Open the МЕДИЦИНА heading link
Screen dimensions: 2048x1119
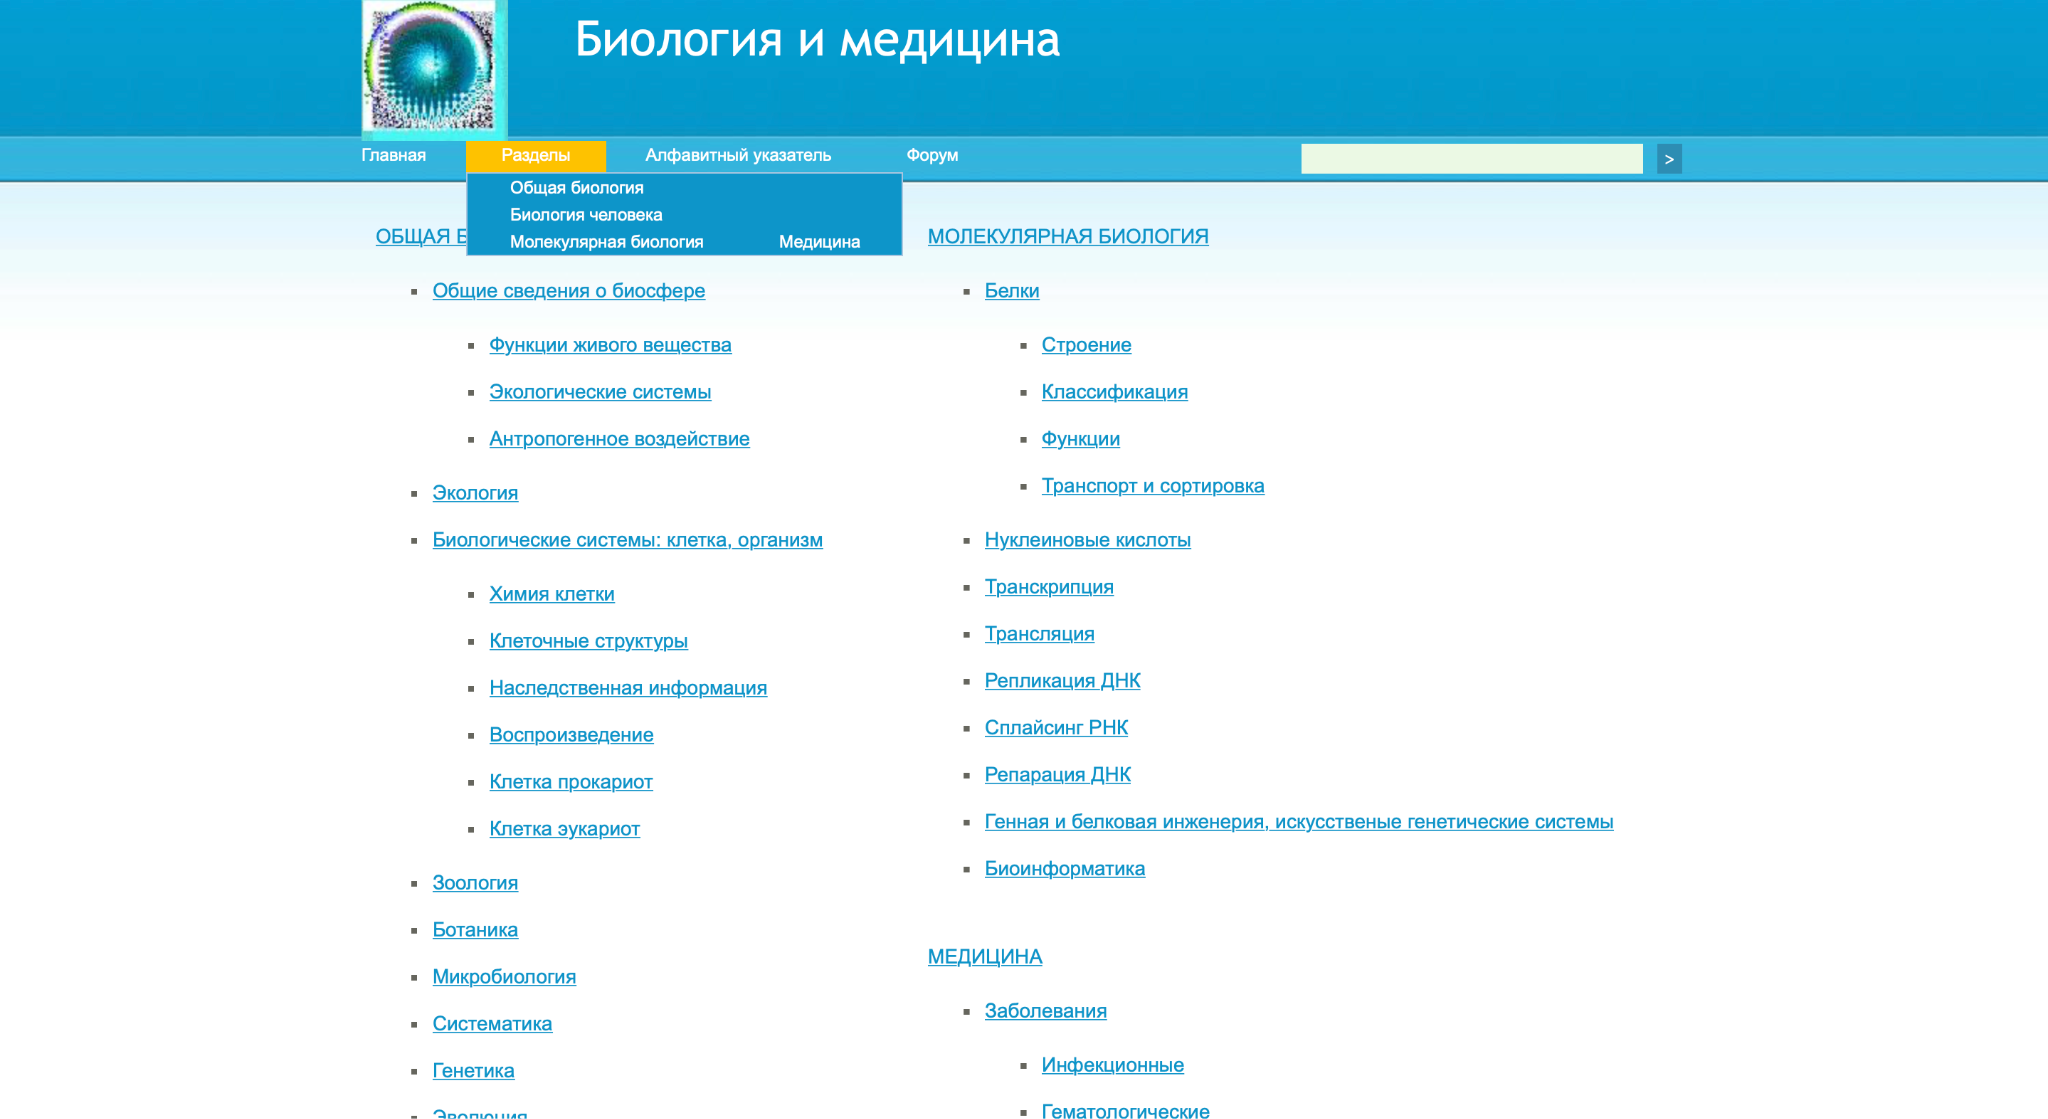tap(985, 956)
